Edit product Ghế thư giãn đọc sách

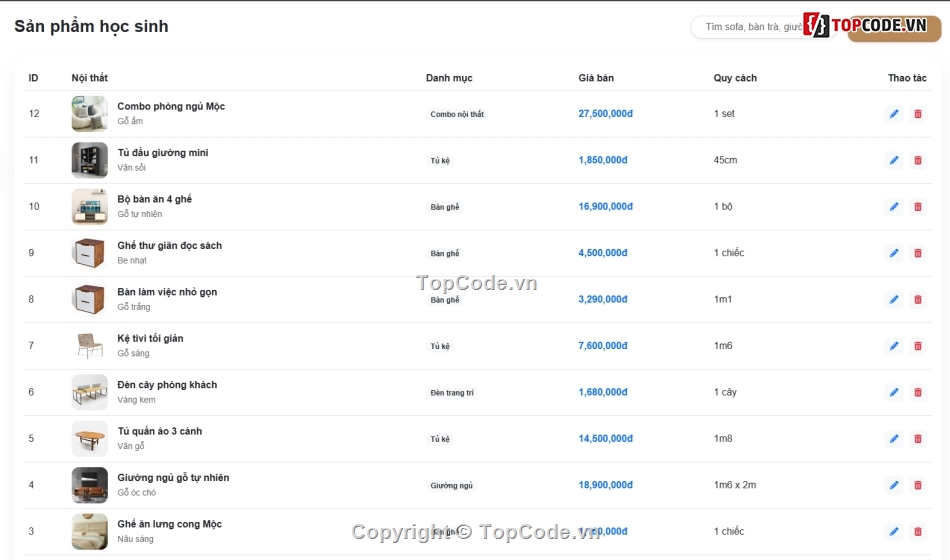click(x=894, y=253)
